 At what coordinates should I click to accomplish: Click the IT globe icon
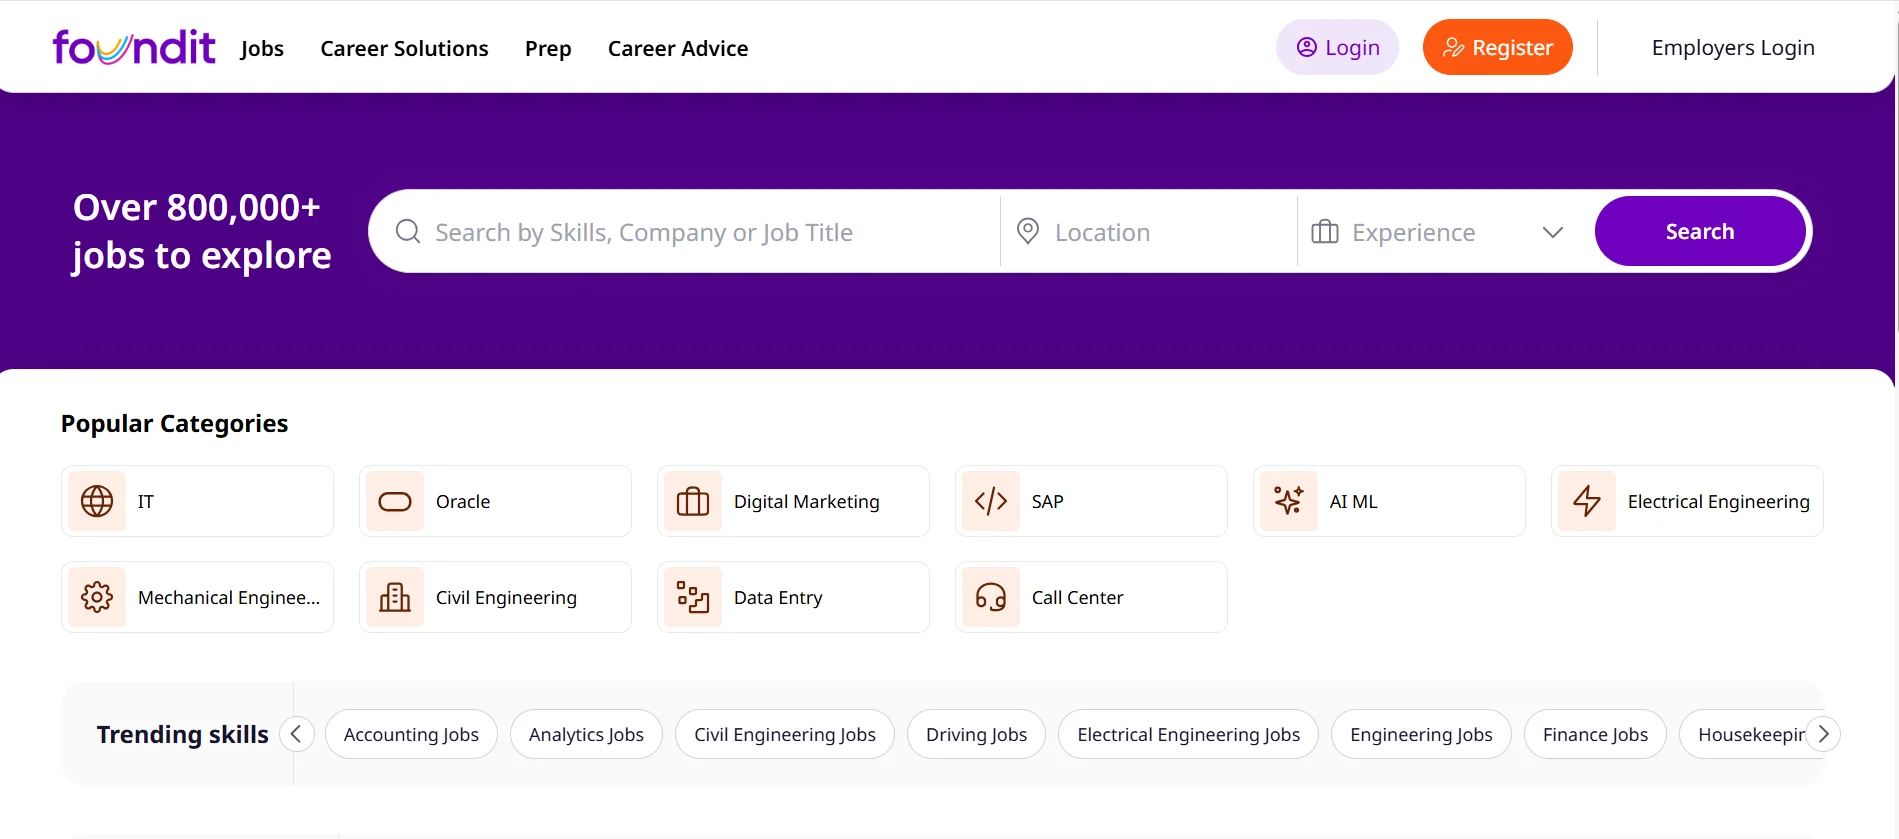pos(97,501)
